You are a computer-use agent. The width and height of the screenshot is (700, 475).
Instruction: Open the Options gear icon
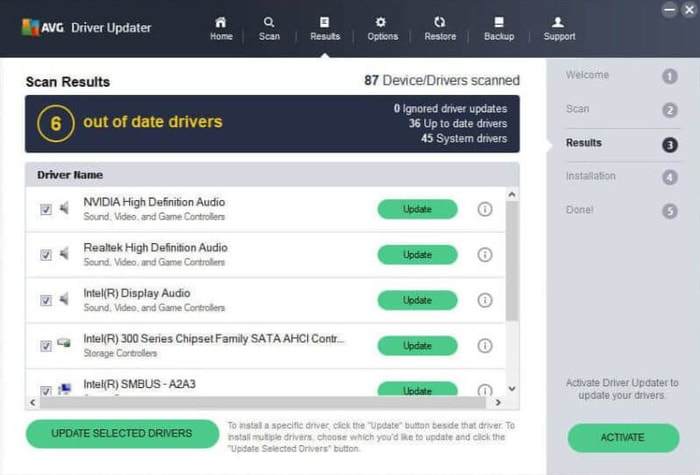[381, 22]
